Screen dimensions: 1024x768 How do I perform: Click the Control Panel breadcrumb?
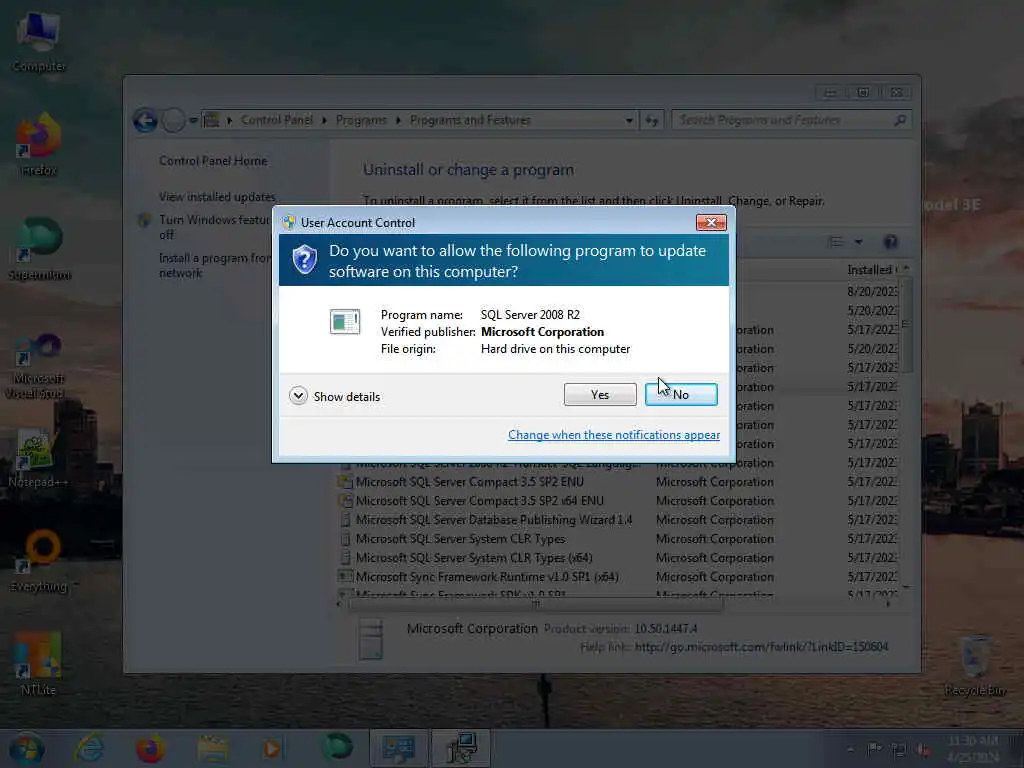pyautogui.click(x=276, y=120)
